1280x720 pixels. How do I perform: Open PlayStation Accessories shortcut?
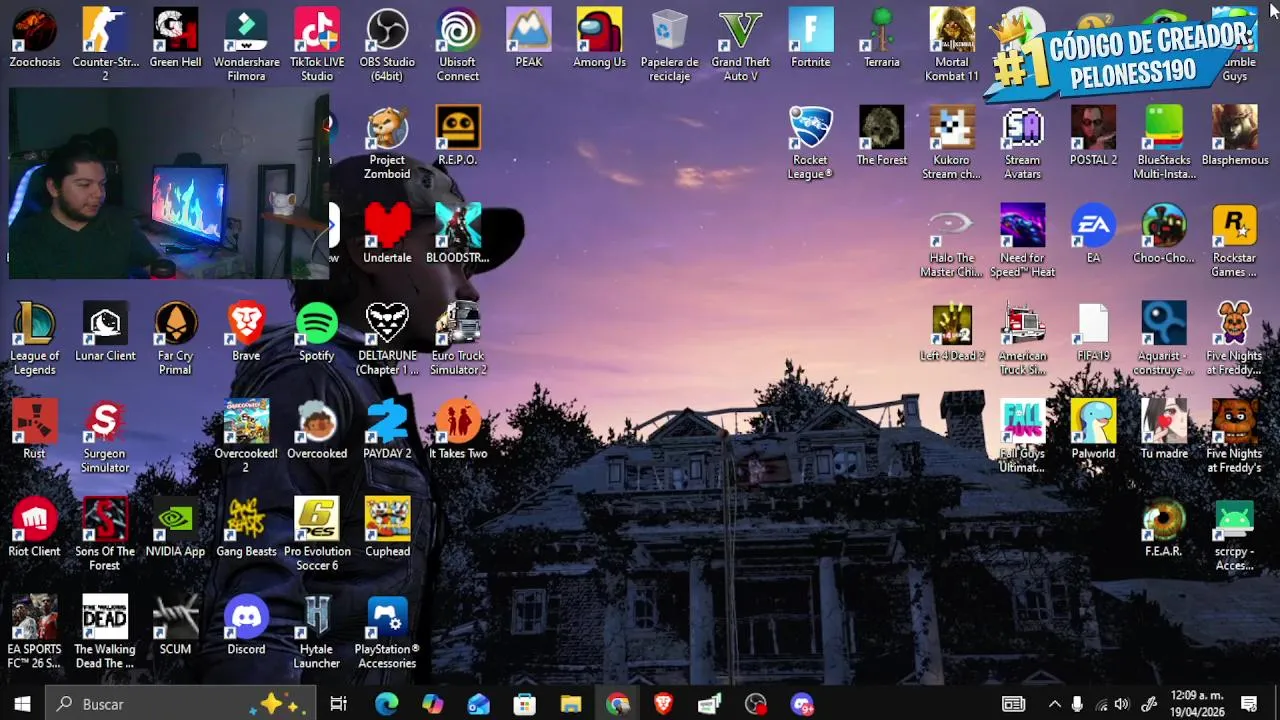pyautogui.click(x=387, y=634)
